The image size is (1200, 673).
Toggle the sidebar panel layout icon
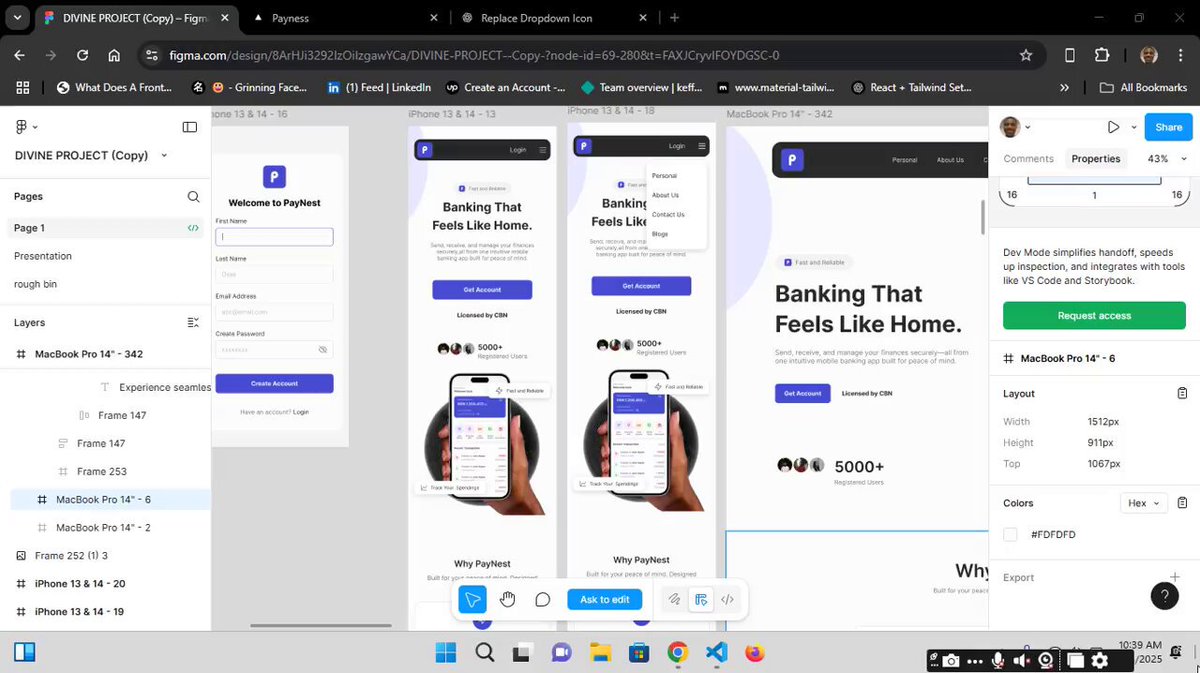click(190, 127)
